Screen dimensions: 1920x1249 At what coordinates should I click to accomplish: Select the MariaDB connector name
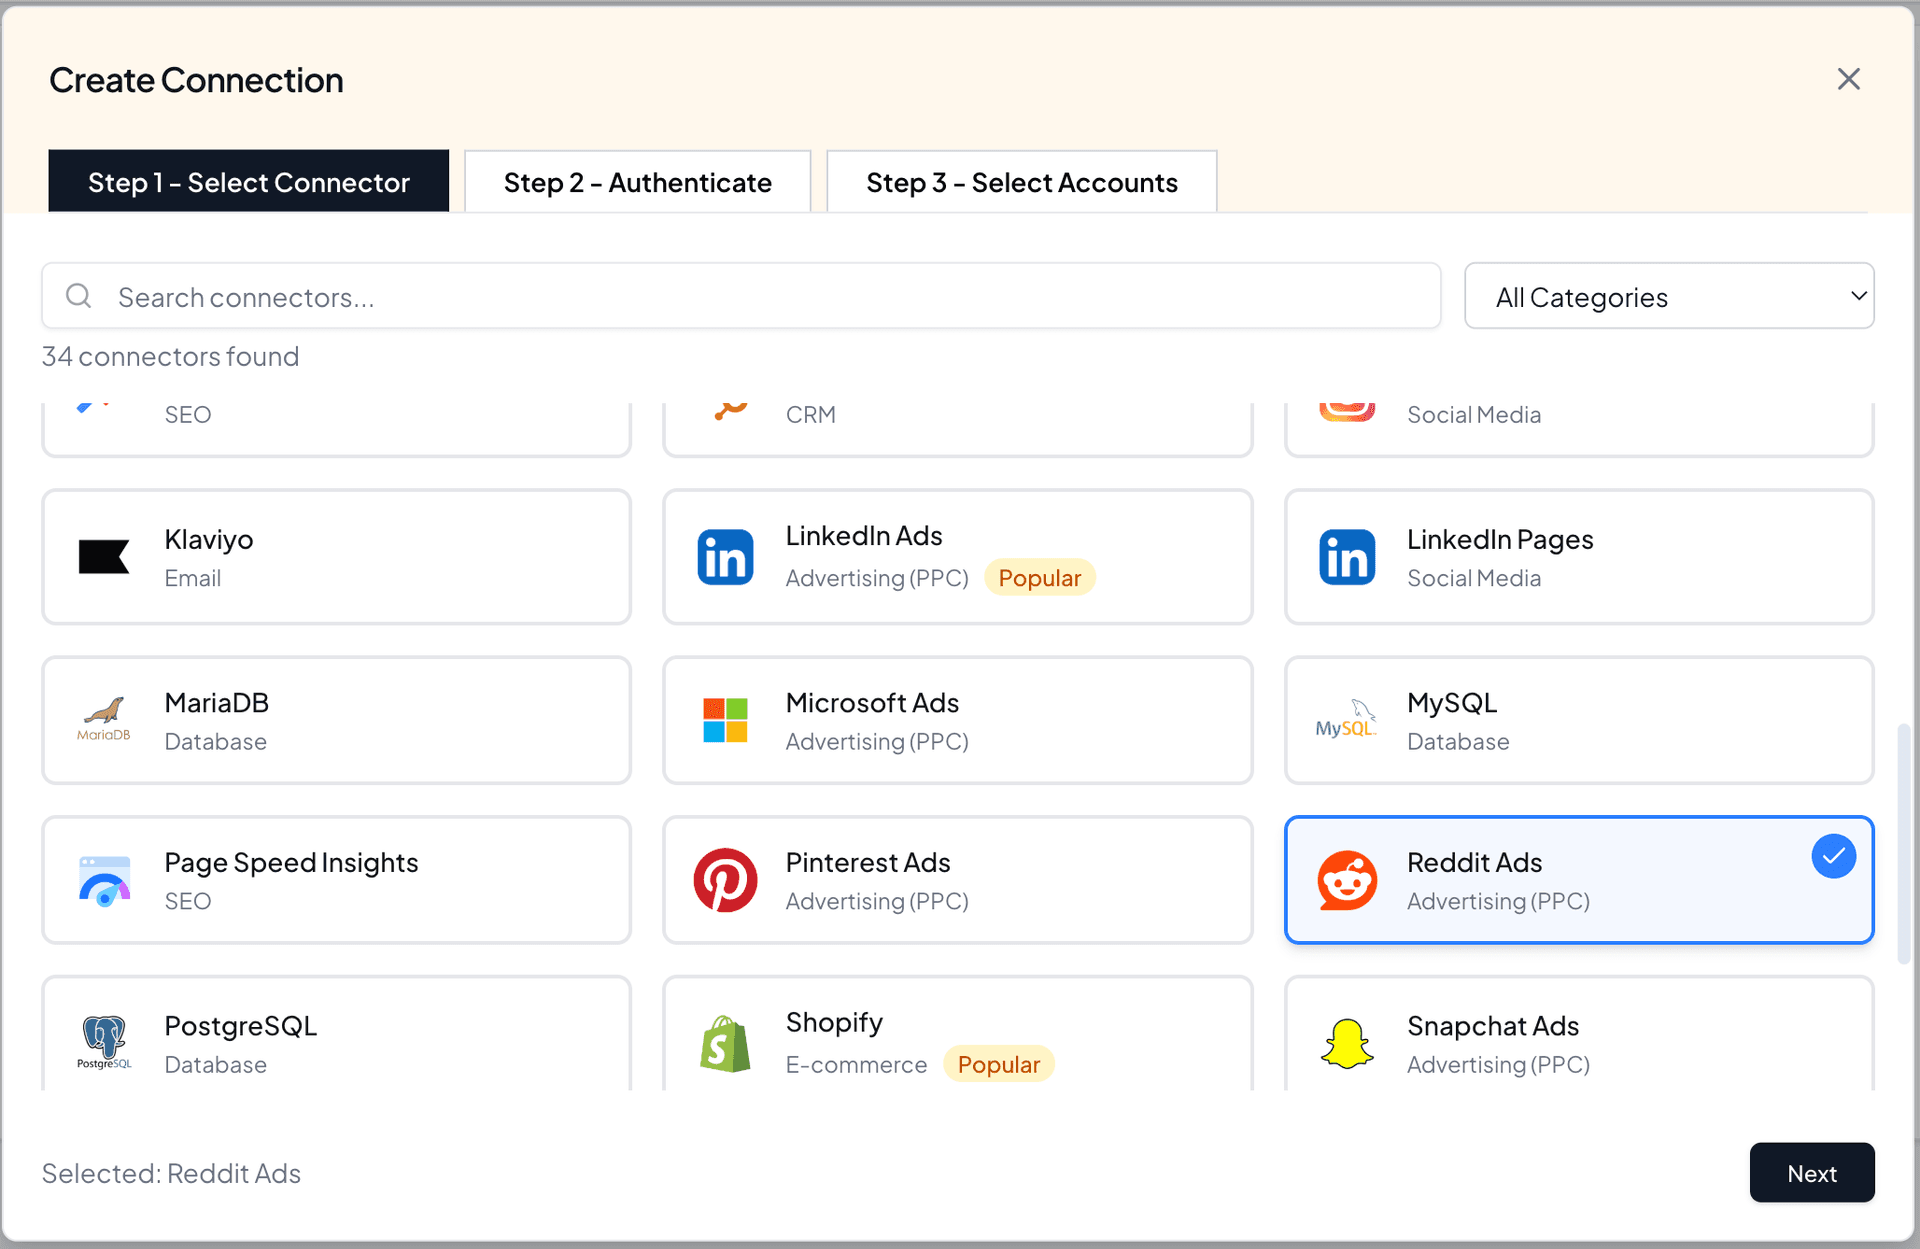[217, 702]
